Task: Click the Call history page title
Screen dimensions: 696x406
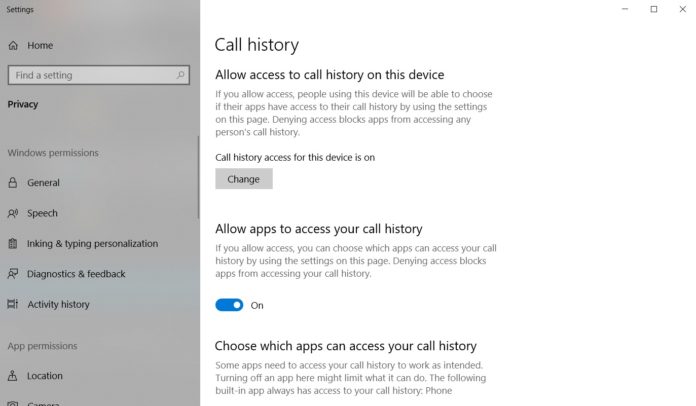Action: [x=257, y=45]
